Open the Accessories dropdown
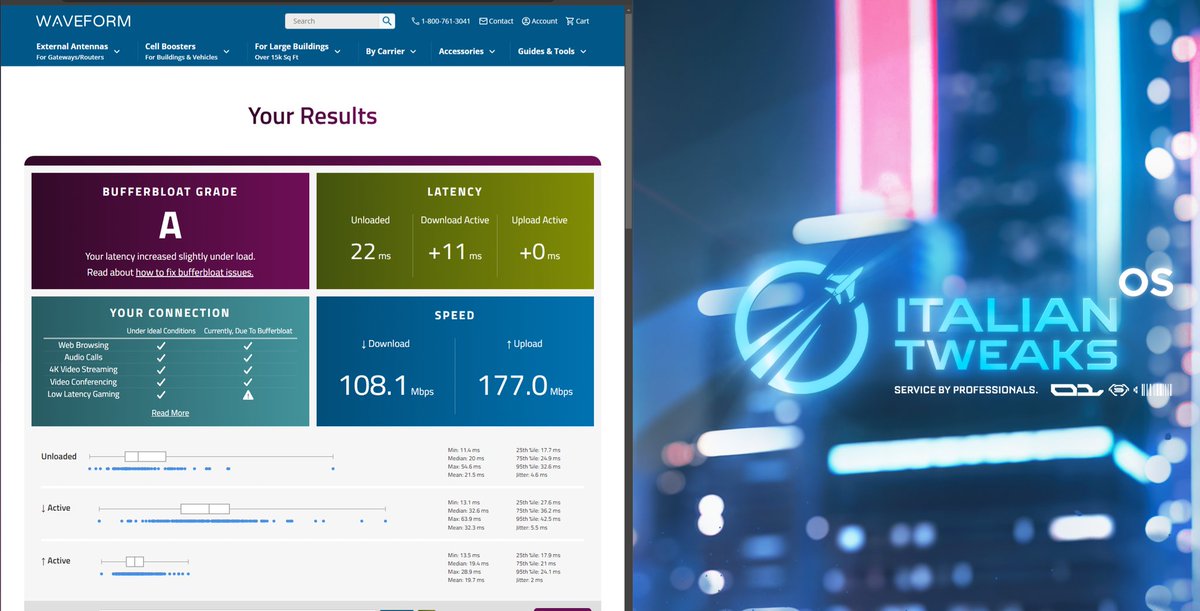This screenshot has width=1200, height=611. point(467,51)
